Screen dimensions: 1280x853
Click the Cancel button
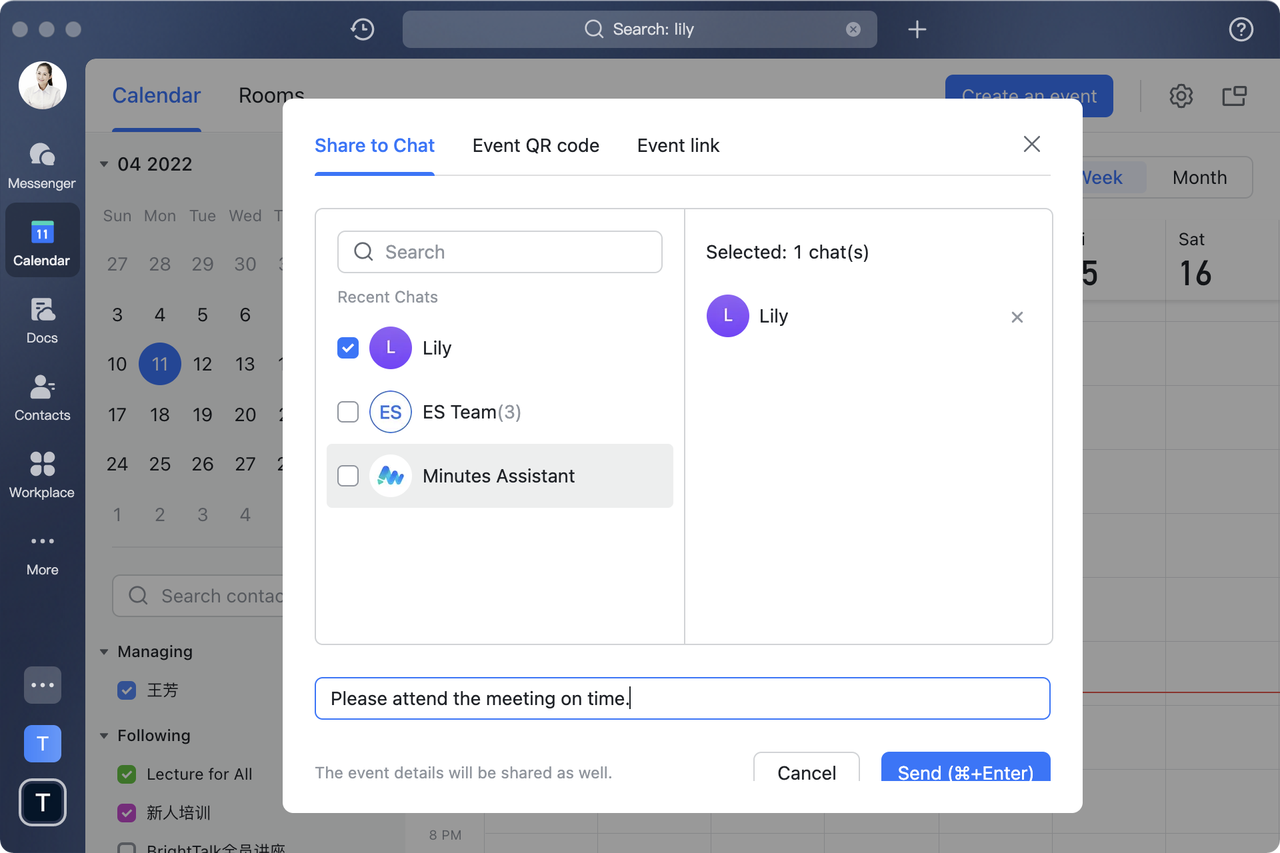click(x=806, y=772)
